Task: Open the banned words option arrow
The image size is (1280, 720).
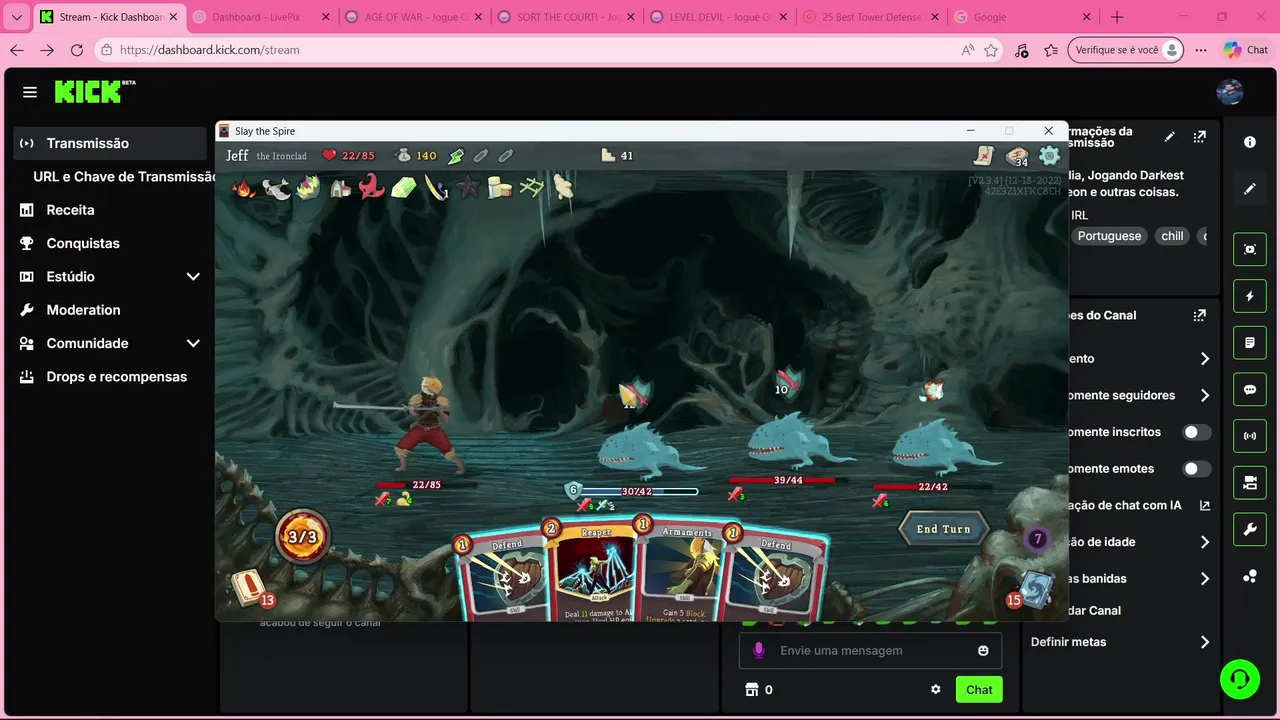Action: pos(1205,578)
